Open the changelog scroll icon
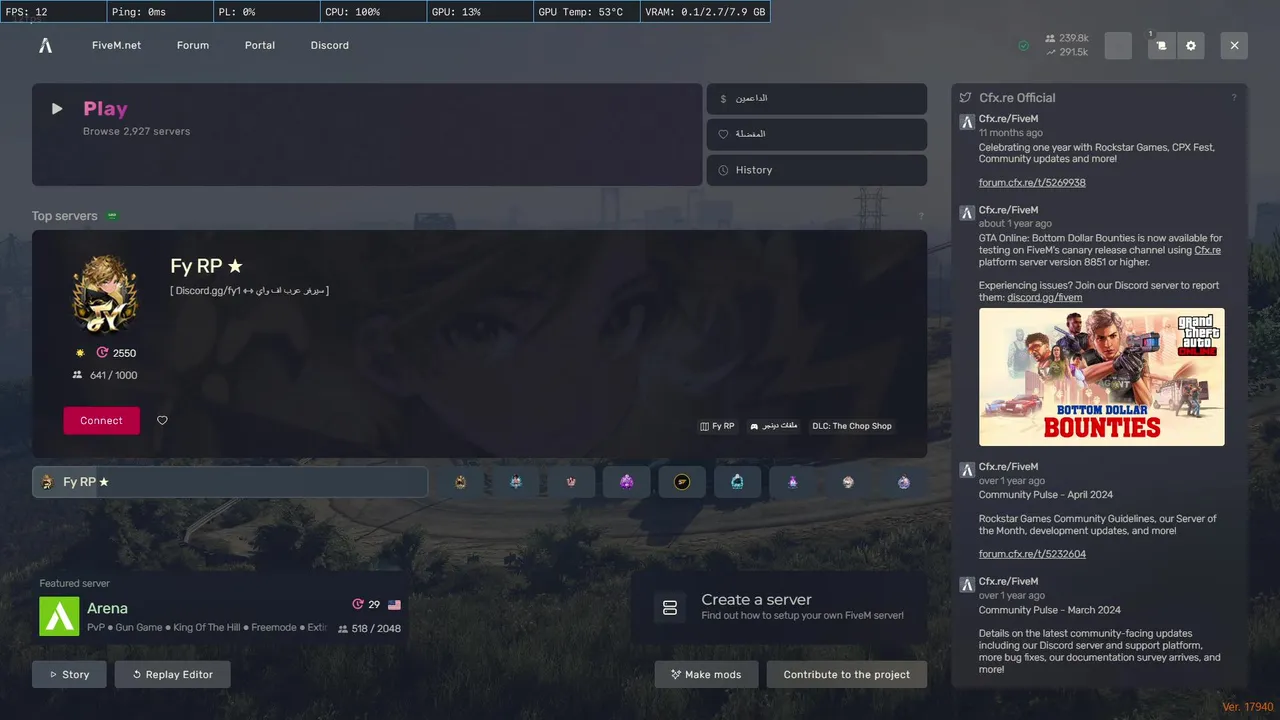 click(x=1162, y=46)
